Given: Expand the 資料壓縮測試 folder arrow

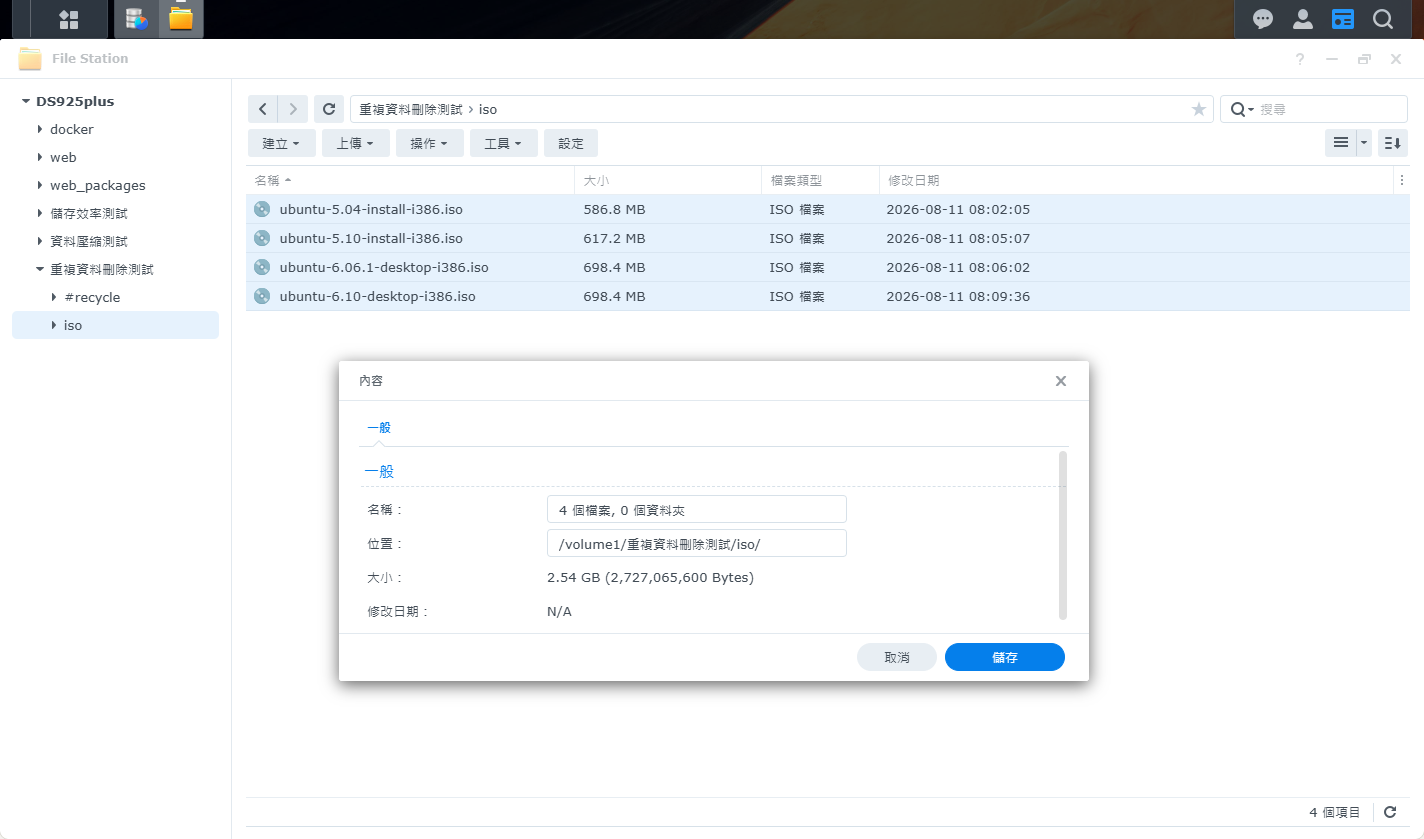Looking at the screenshot, I should click(40, 241).
